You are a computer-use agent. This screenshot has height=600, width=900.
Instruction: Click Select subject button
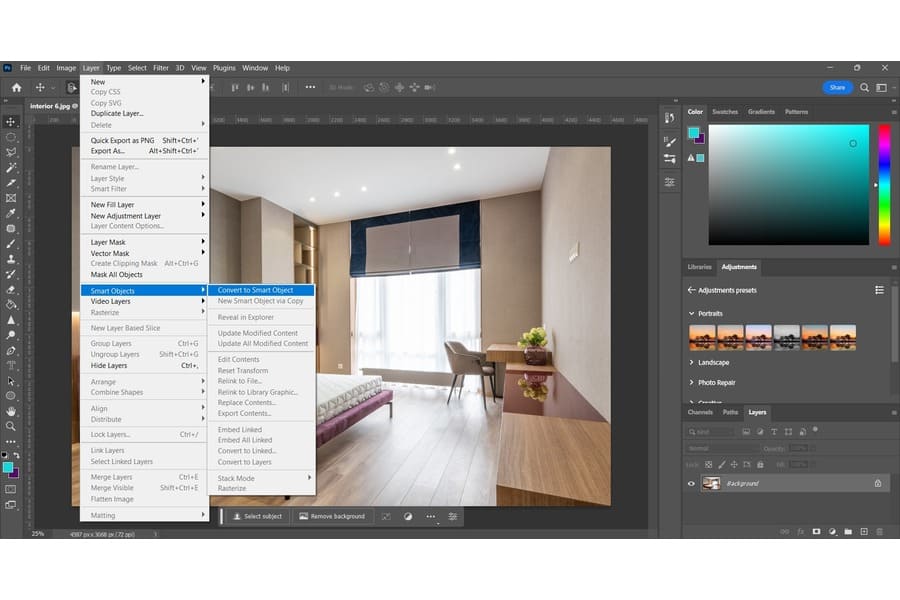[257, 516]
